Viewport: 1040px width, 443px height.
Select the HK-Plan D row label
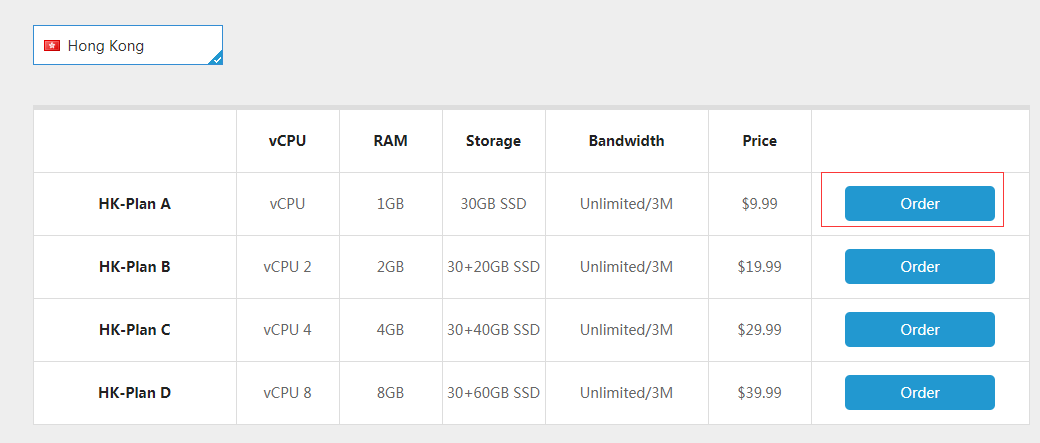pos(135,393)
